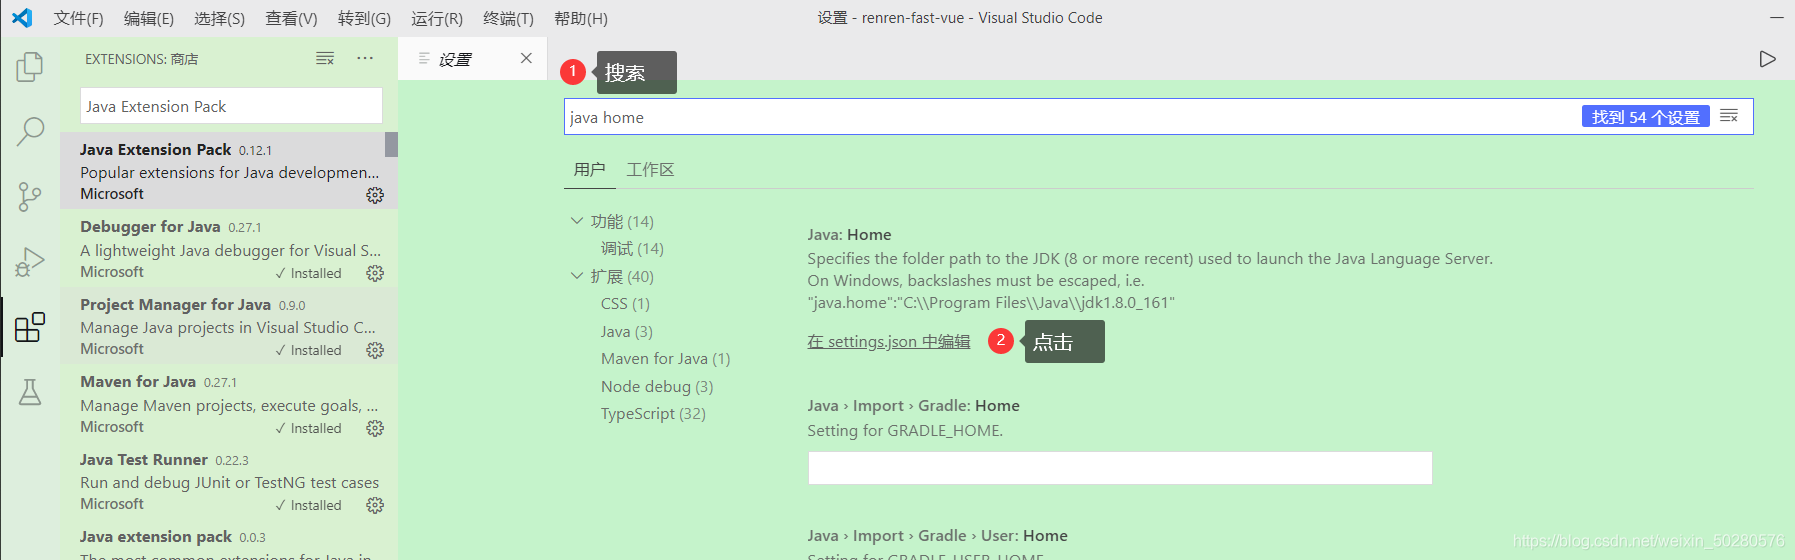1795x560 pixels.
Task: Select Maven for Java extension entry
Action: click(229, 403)
